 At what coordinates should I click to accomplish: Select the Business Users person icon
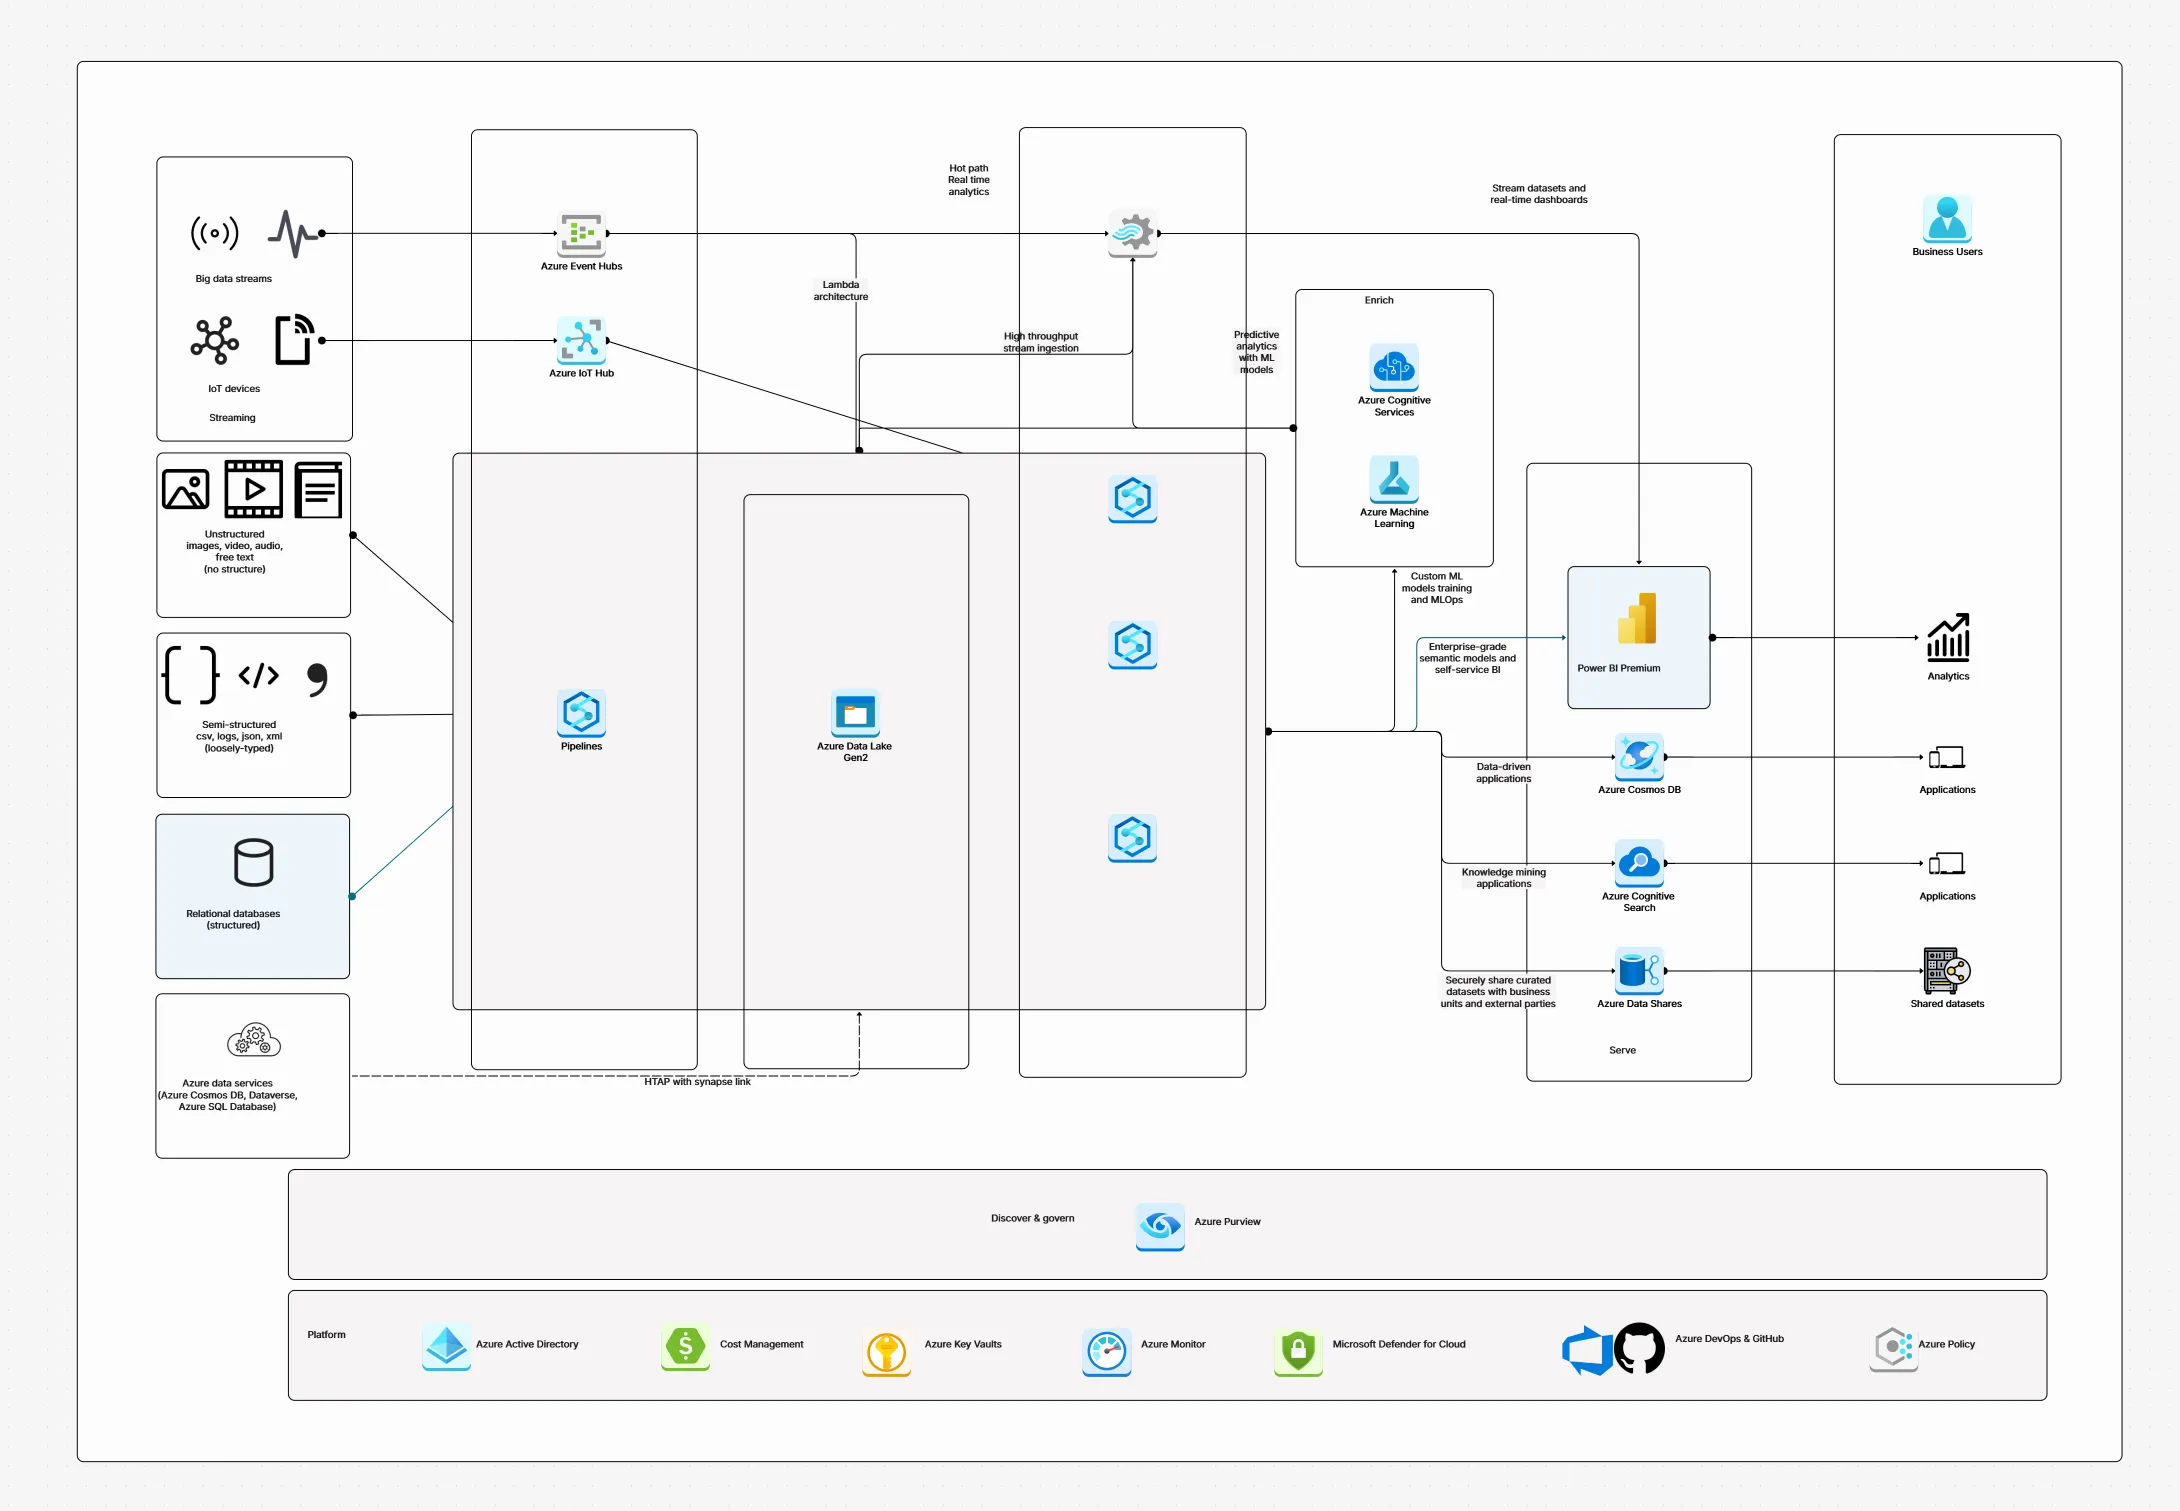tap(1947, 218)
